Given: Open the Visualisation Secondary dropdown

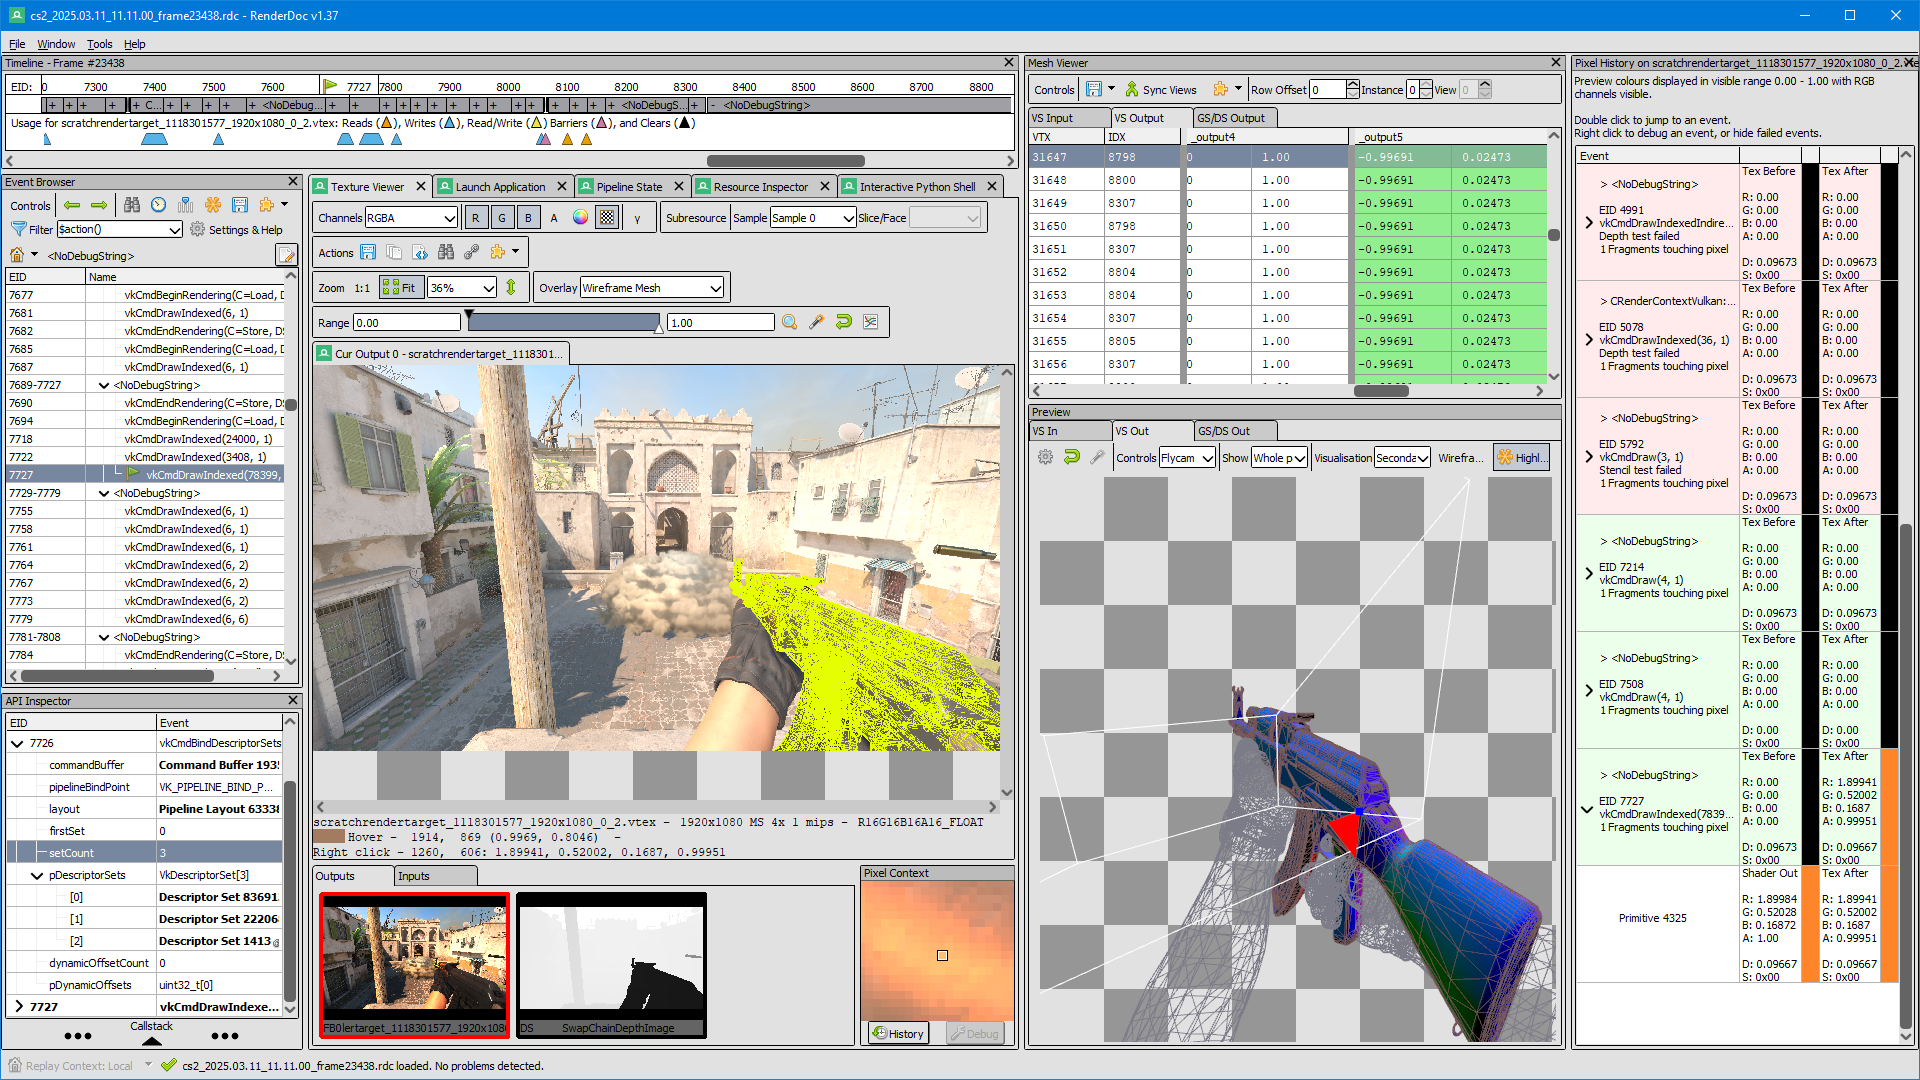Looking at the screenshot, I should click(x=1402, y=457).
